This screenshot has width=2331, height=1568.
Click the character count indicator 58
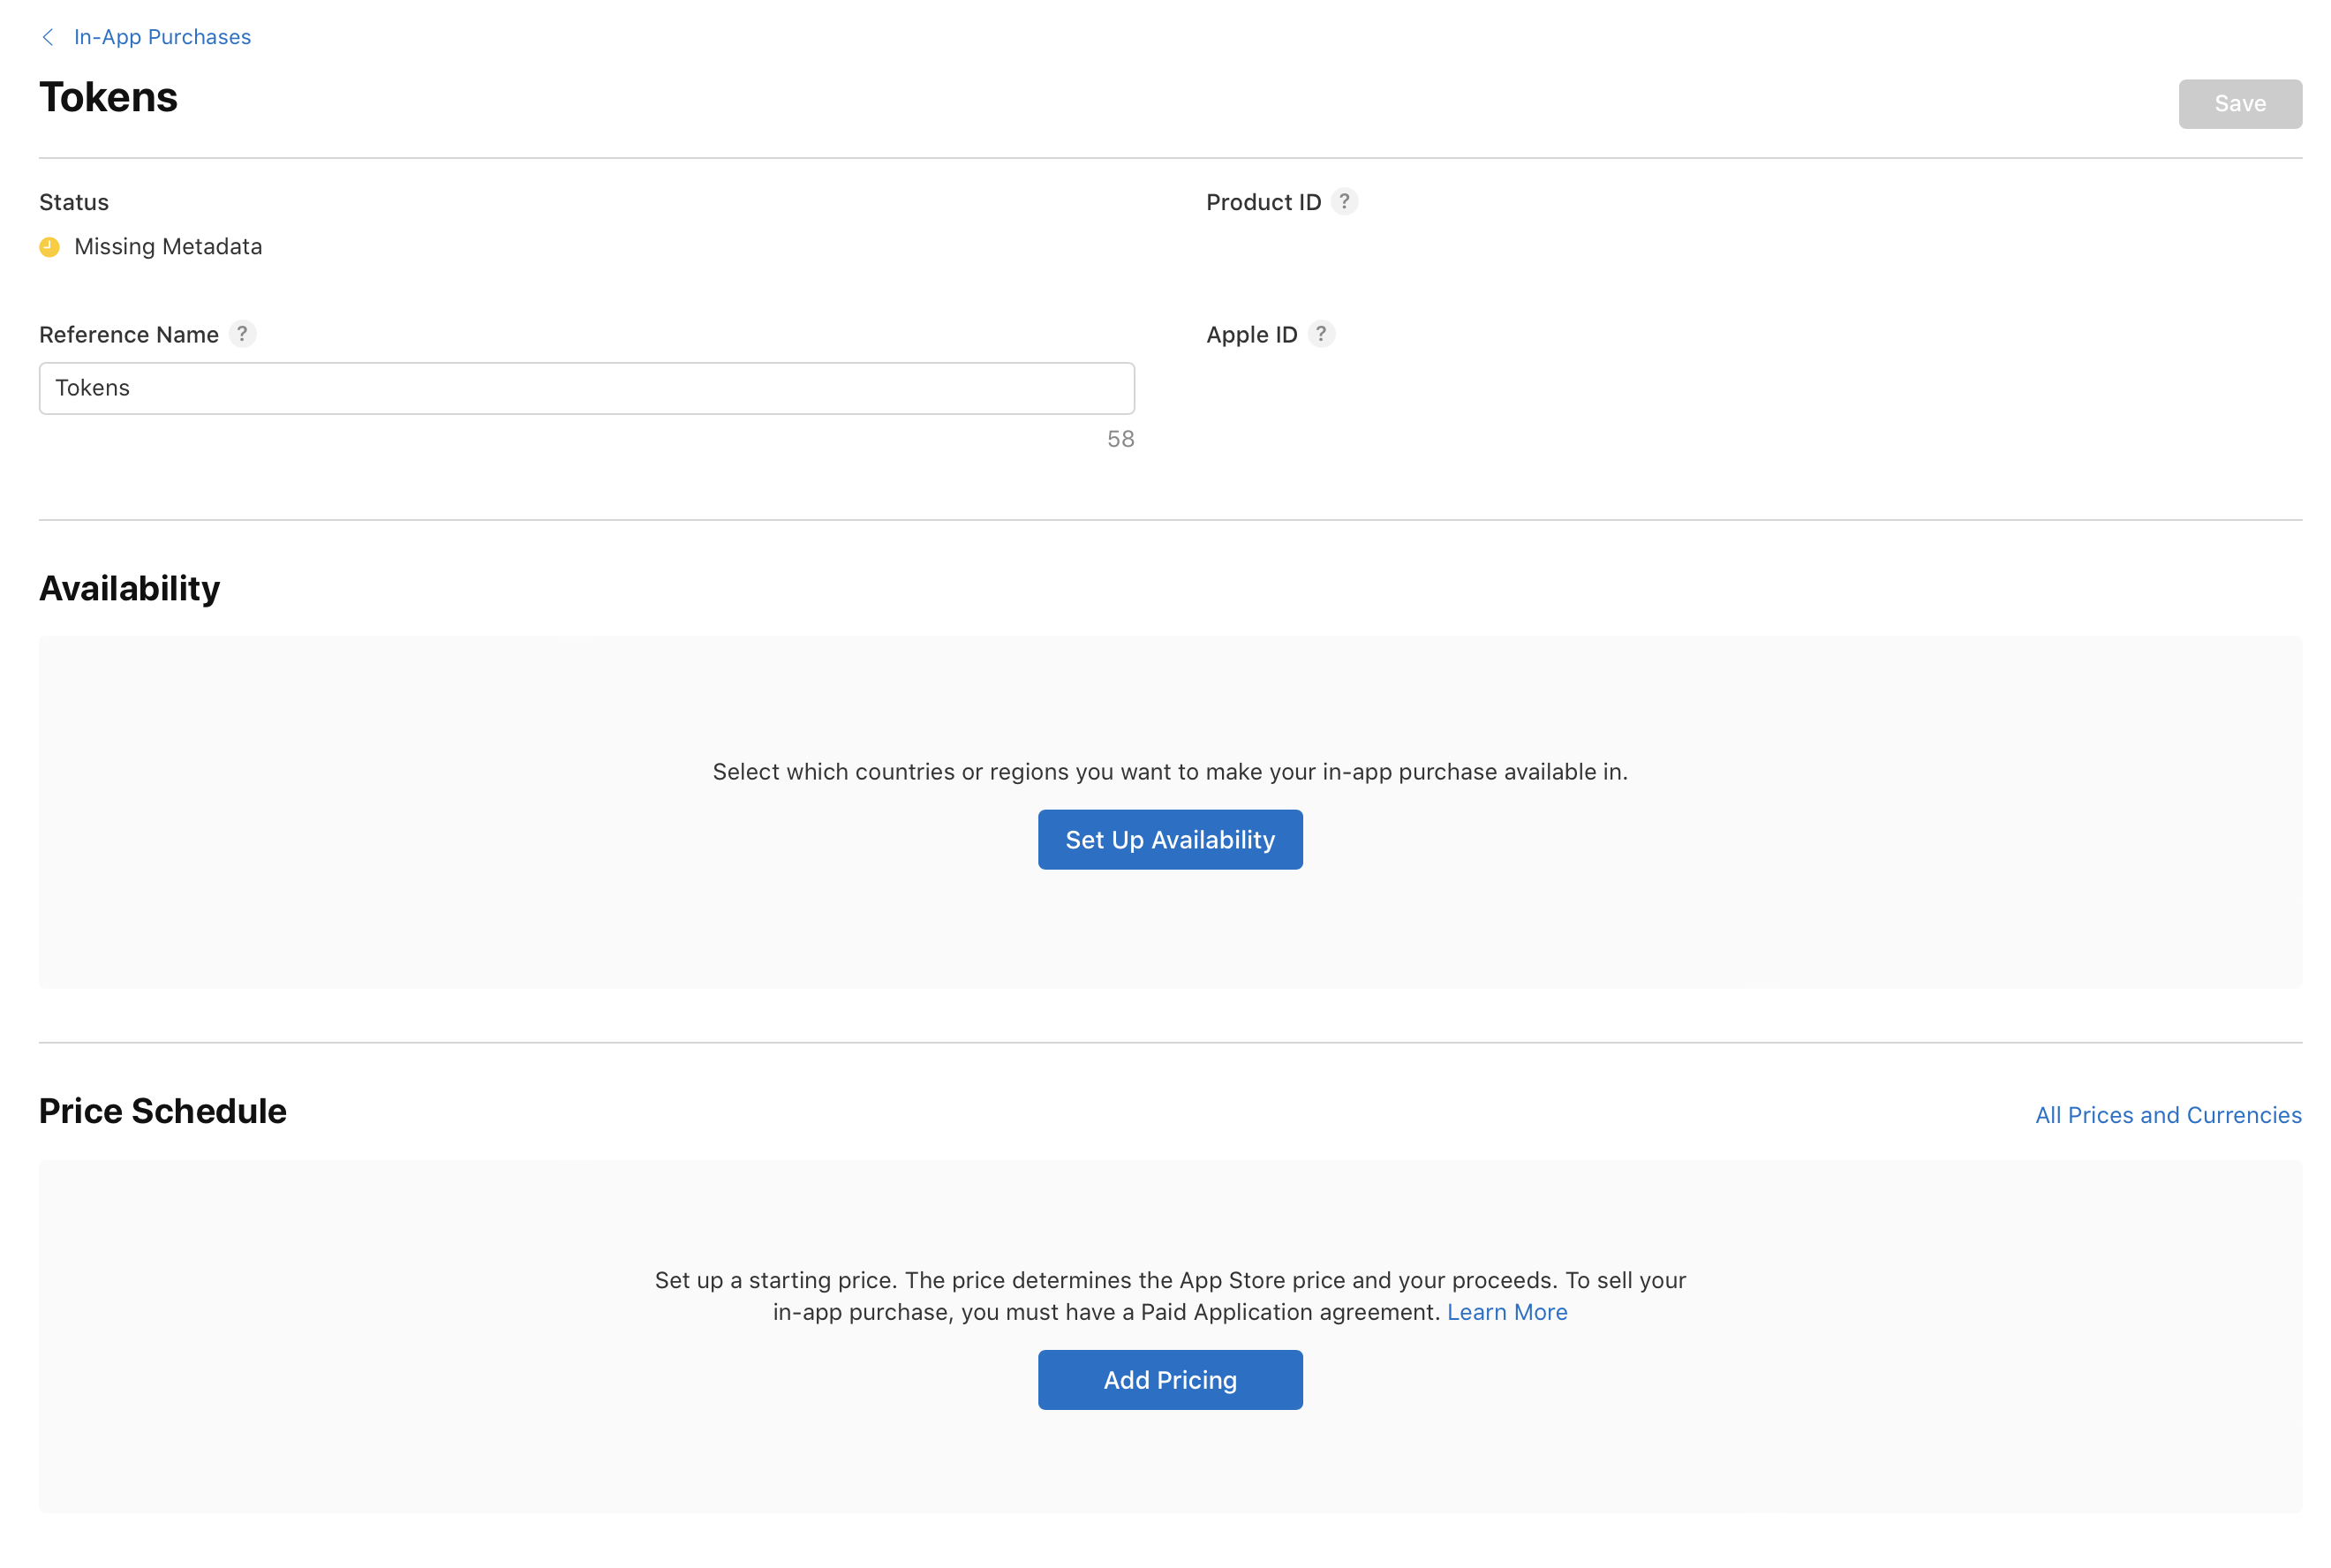1121,440
